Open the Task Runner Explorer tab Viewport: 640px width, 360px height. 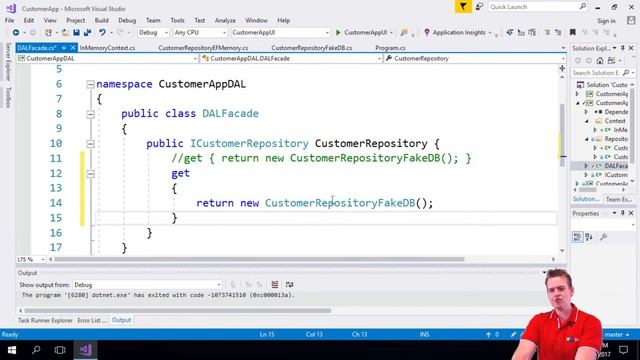coord(45,320)
